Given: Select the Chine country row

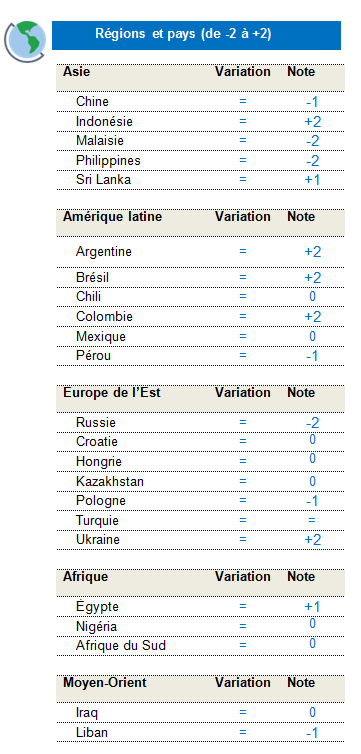Looking at the screenshot, I should click(x=200, y=102).
